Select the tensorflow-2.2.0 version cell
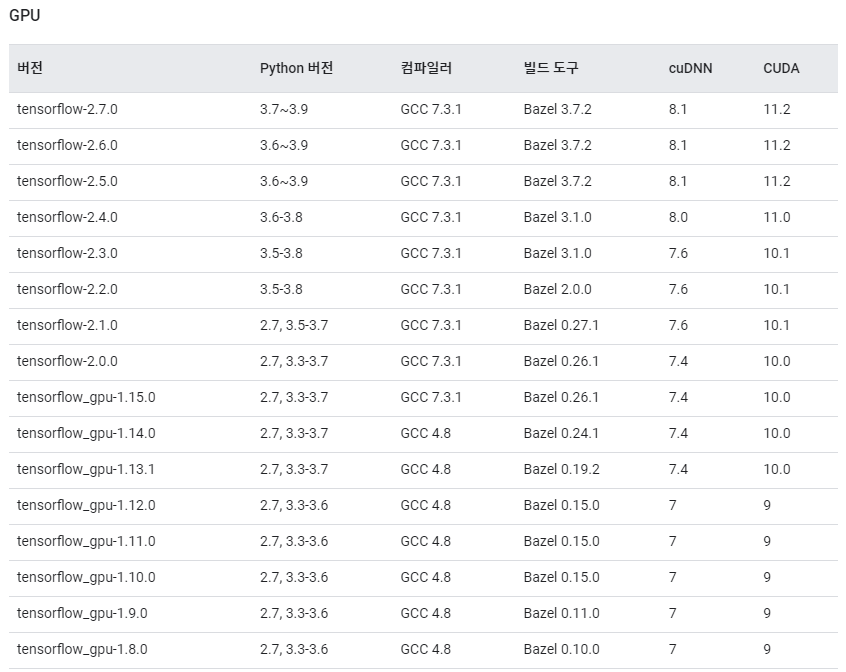Viewport: 846px width, 672px height. pyautogui.click(x=67, y=290)
